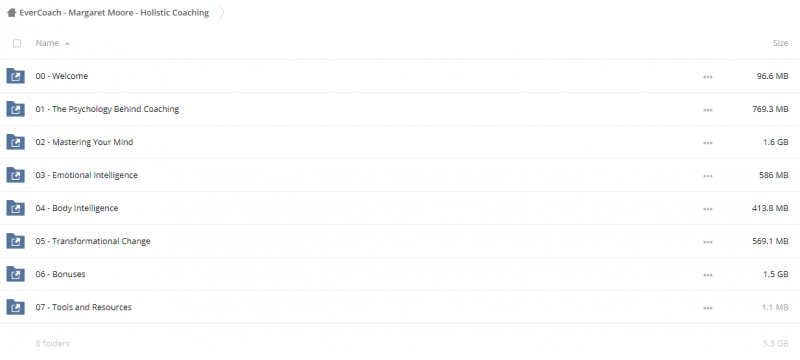The image size is (800, 360).
Task: Click the Tools and Resources folder icon
Action: pos(15,307)
